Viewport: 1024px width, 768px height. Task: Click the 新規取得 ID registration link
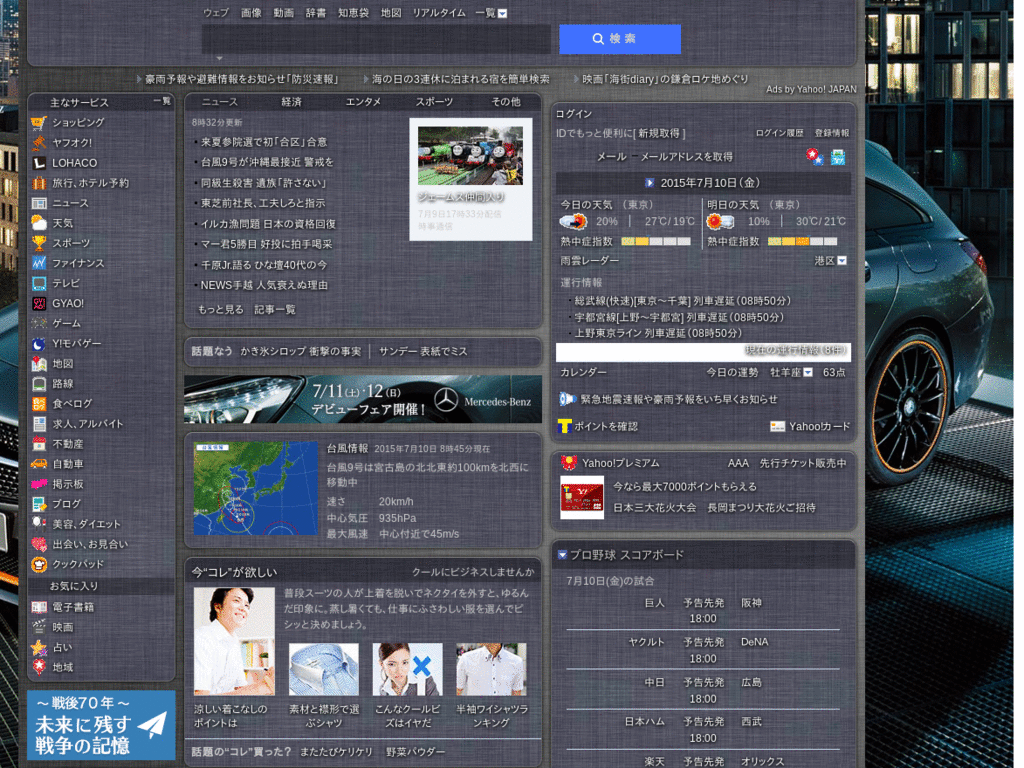click(x=659, y=133)
